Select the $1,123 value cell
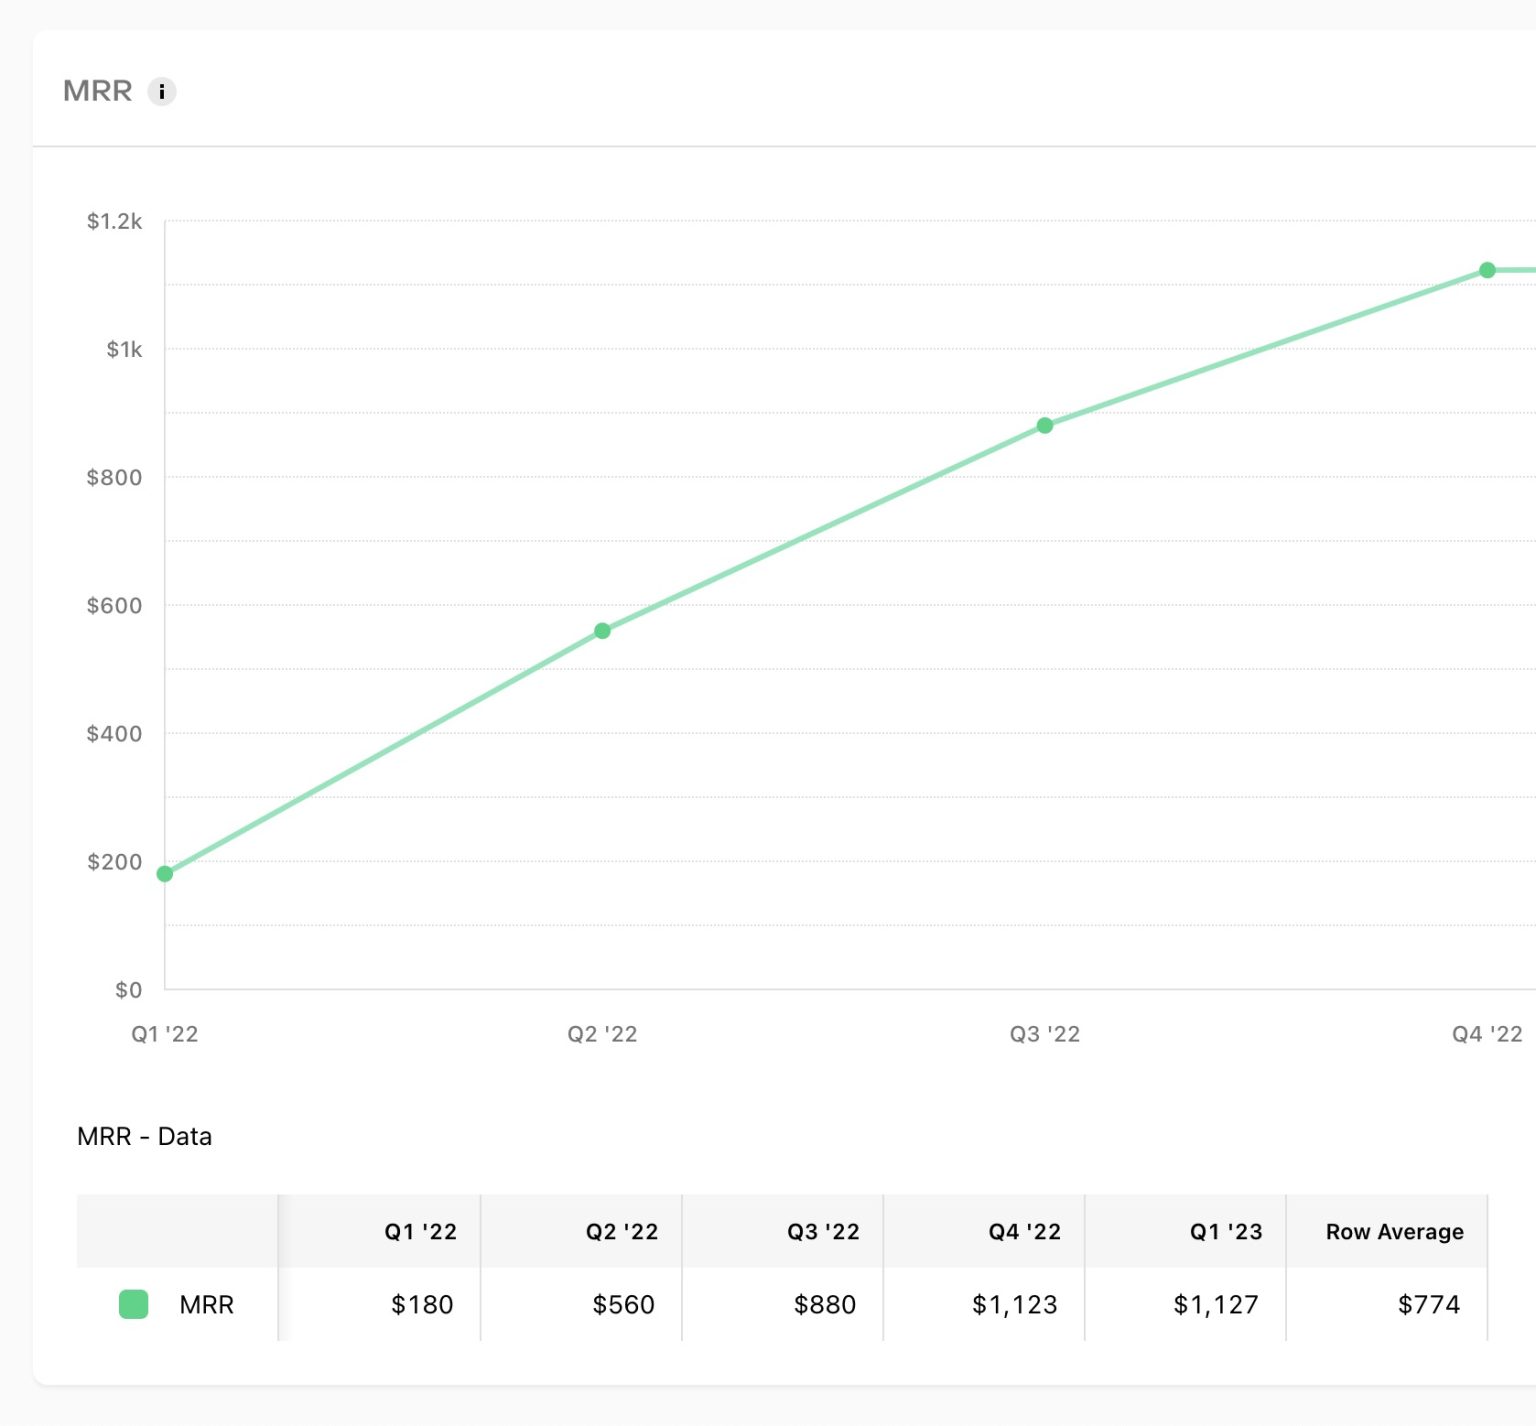Screen dimensions: 1536x1426 click(x=1014, y=1304)
